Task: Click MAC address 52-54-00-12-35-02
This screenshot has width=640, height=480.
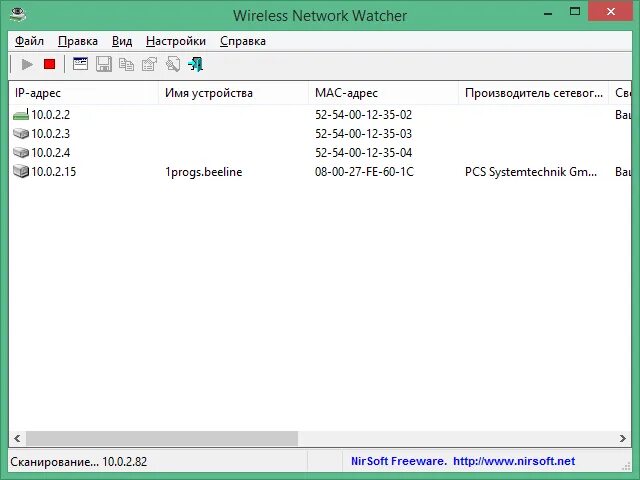Action: [x=363, y=115]
